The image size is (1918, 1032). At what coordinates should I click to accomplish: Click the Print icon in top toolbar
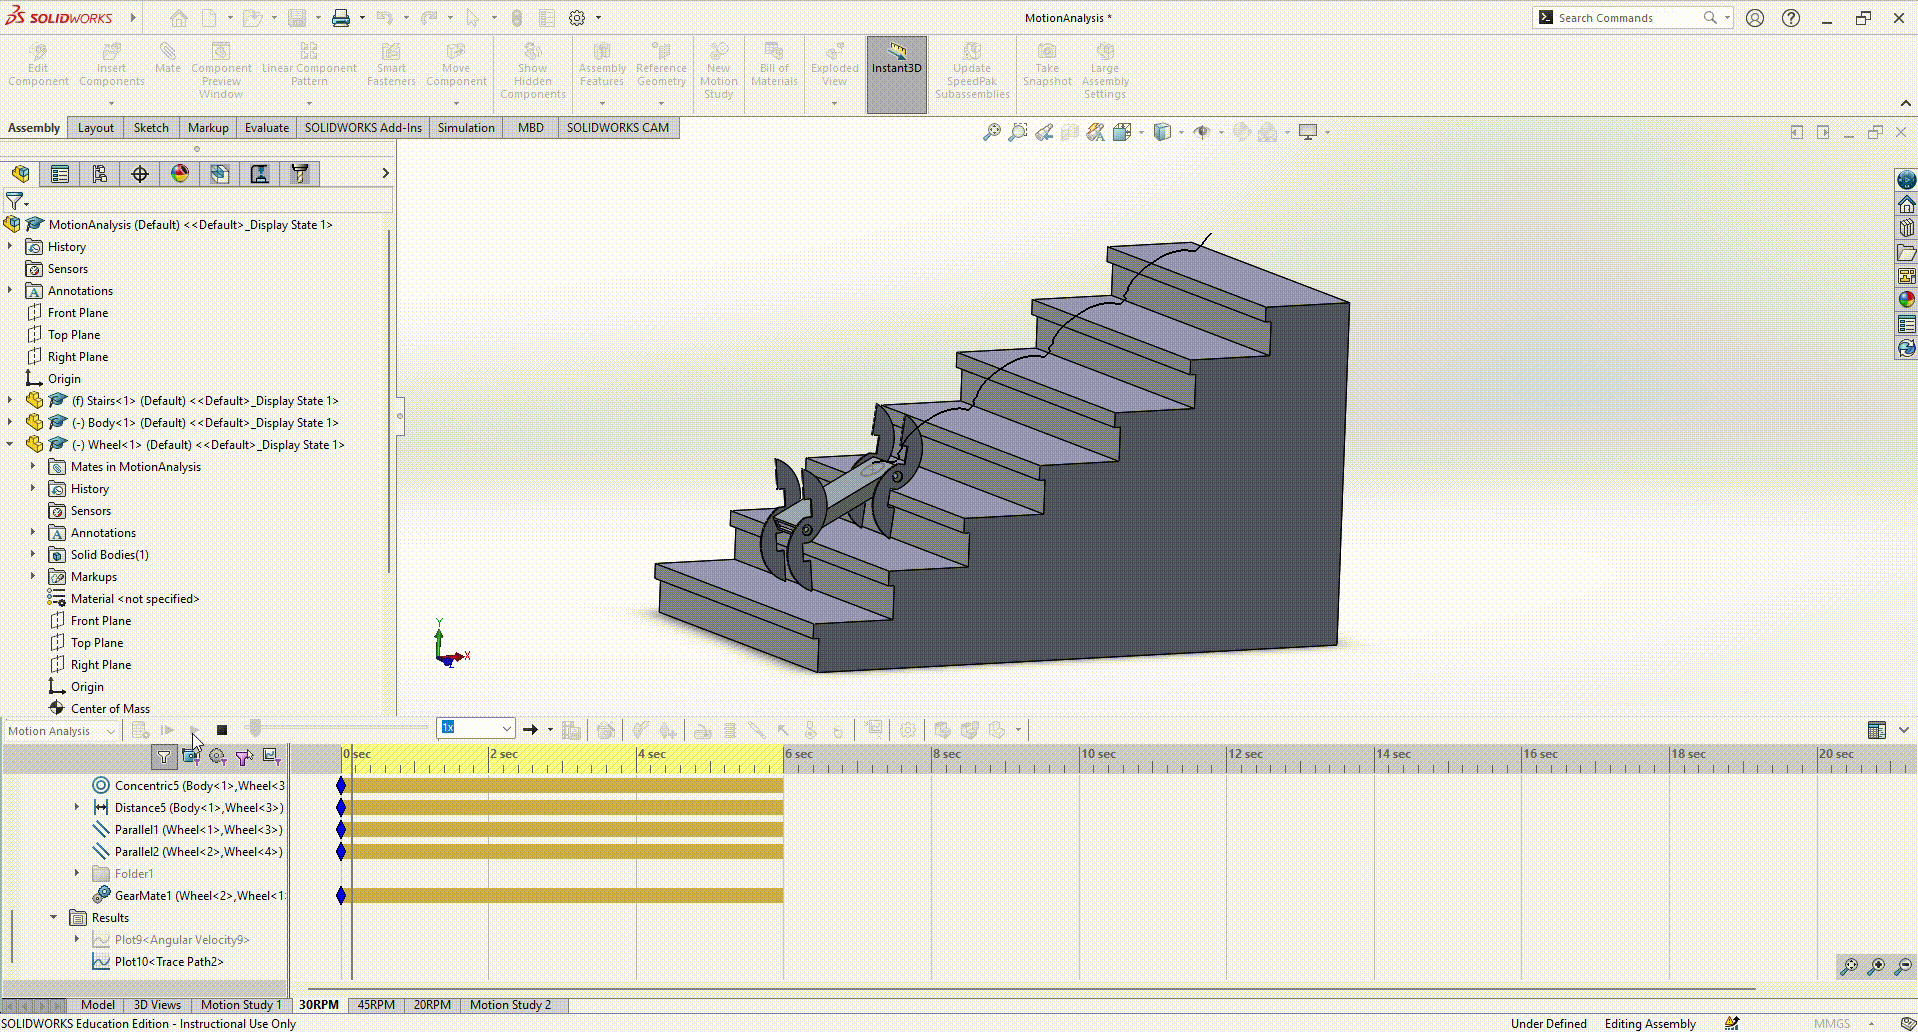tap(340, 18)
